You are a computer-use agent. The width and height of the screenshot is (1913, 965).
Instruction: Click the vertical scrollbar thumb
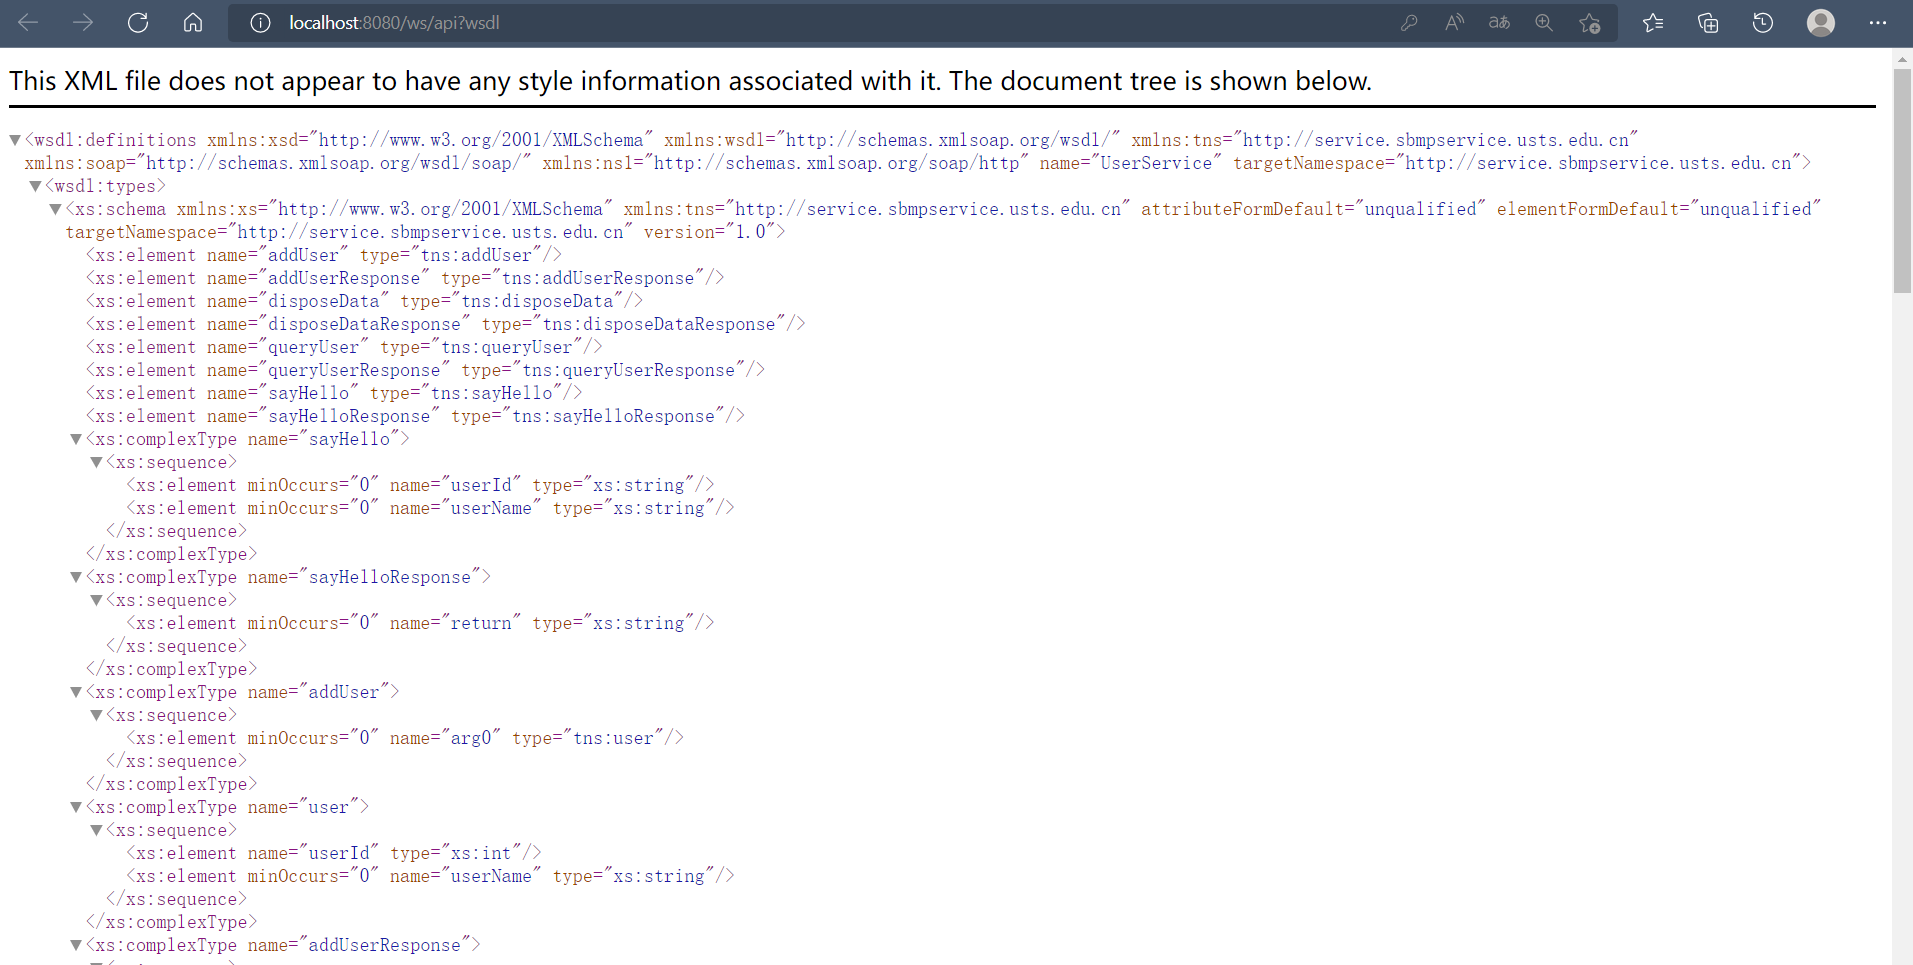coord(1902,180)
